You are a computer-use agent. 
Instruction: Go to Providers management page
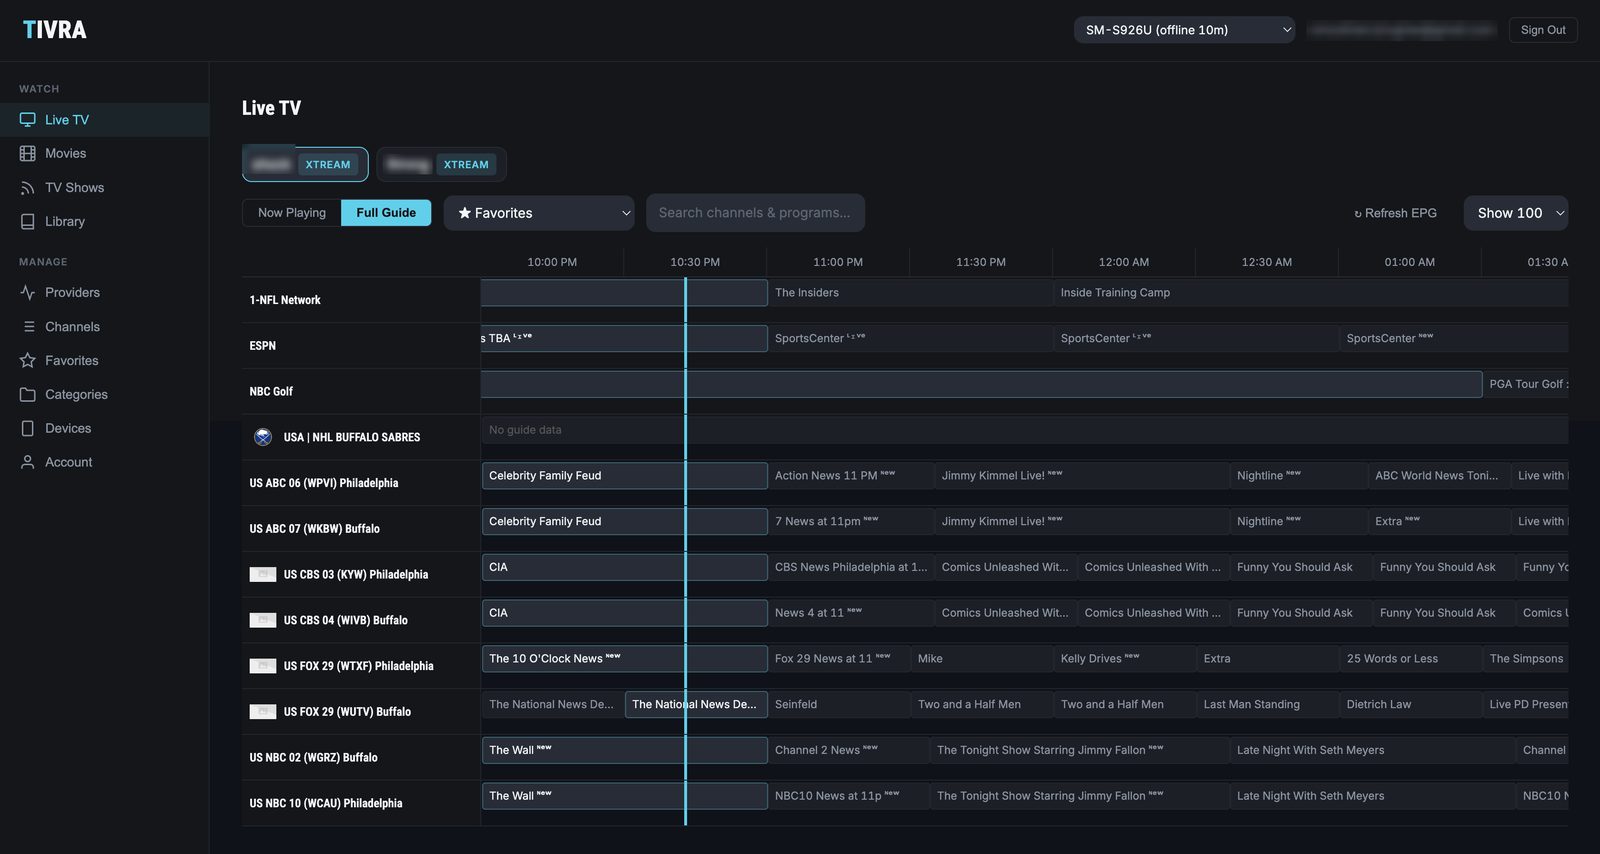click(104, 293)
